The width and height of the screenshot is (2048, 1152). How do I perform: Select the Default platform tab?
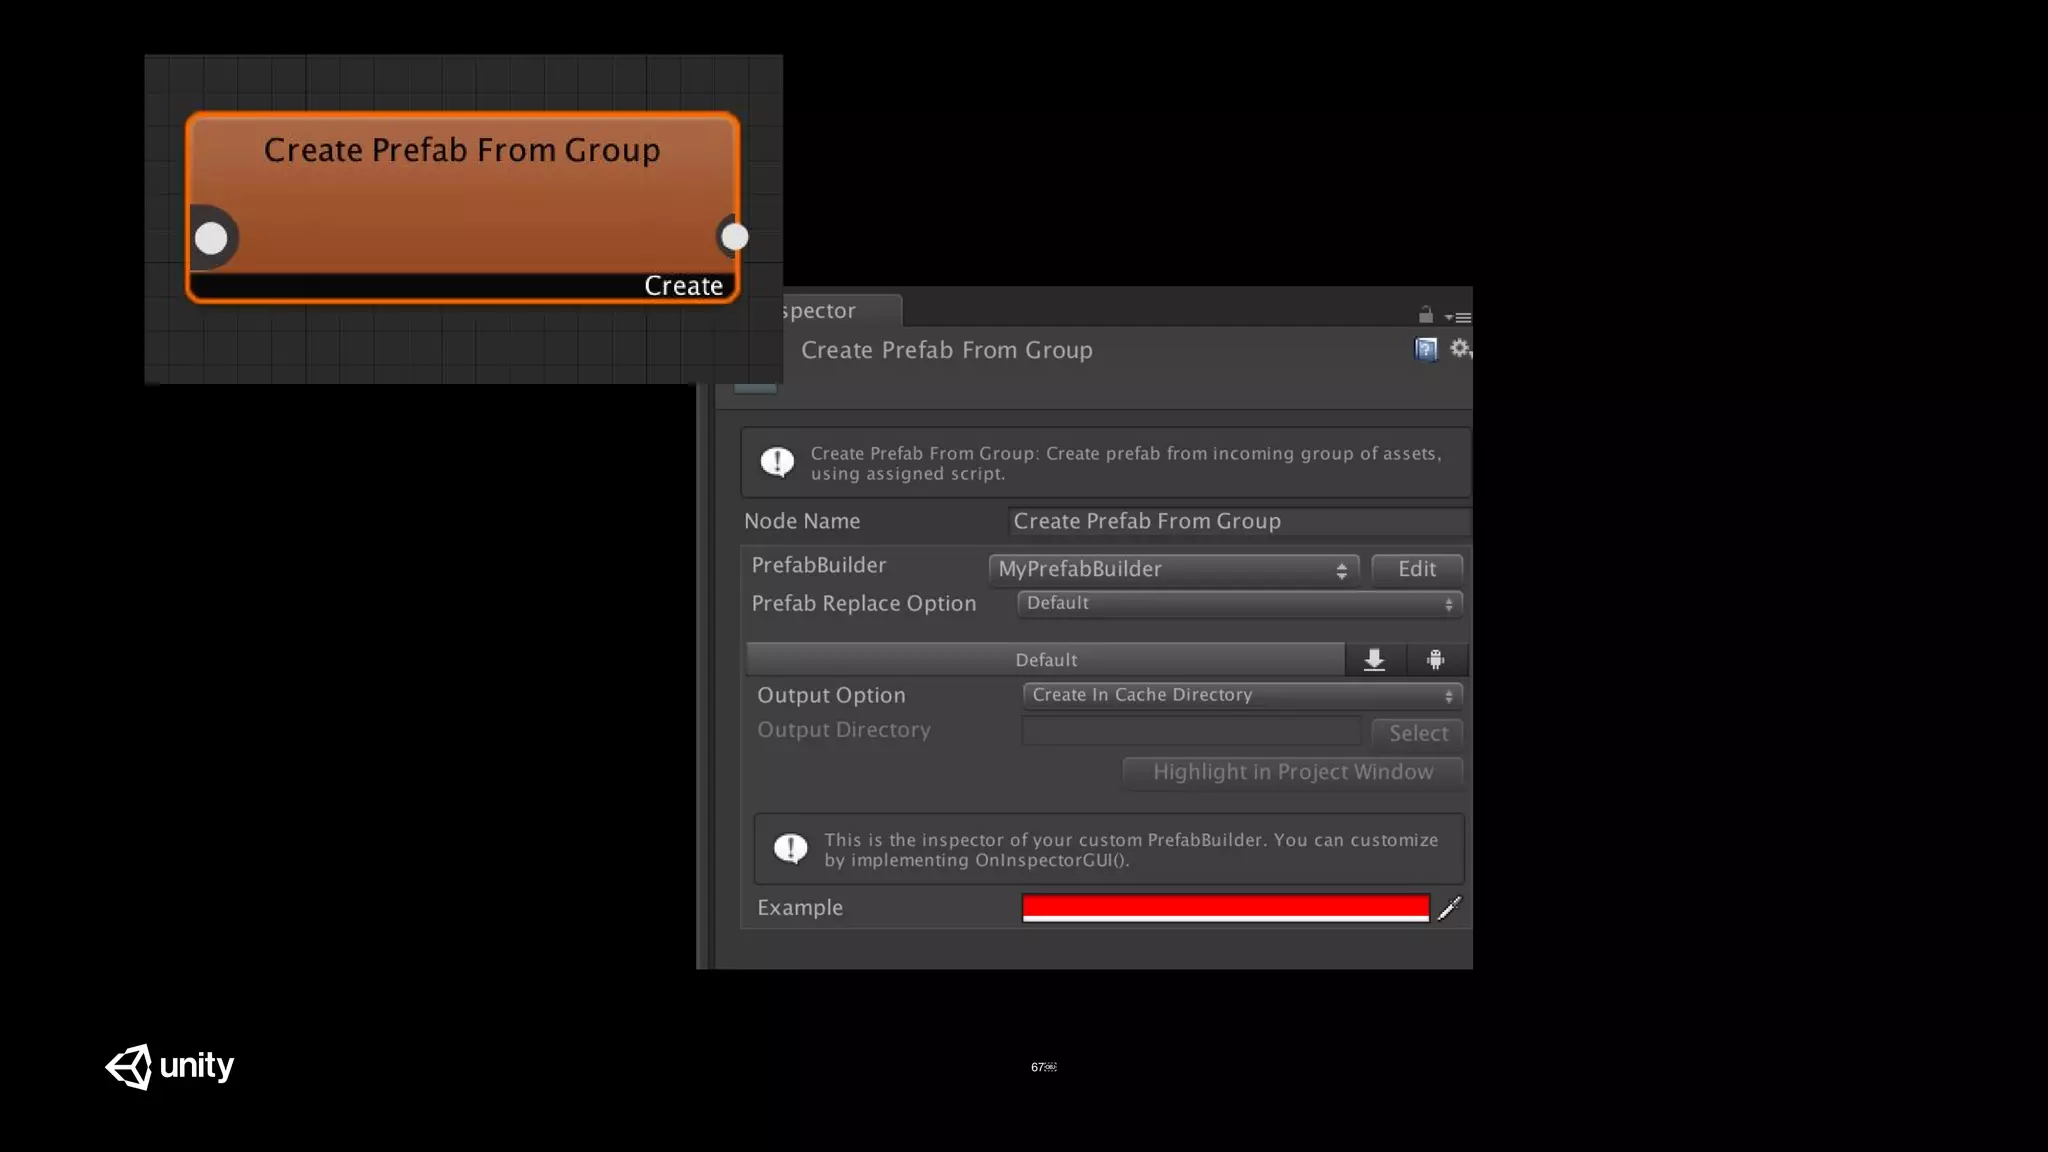click(1045, 660)
